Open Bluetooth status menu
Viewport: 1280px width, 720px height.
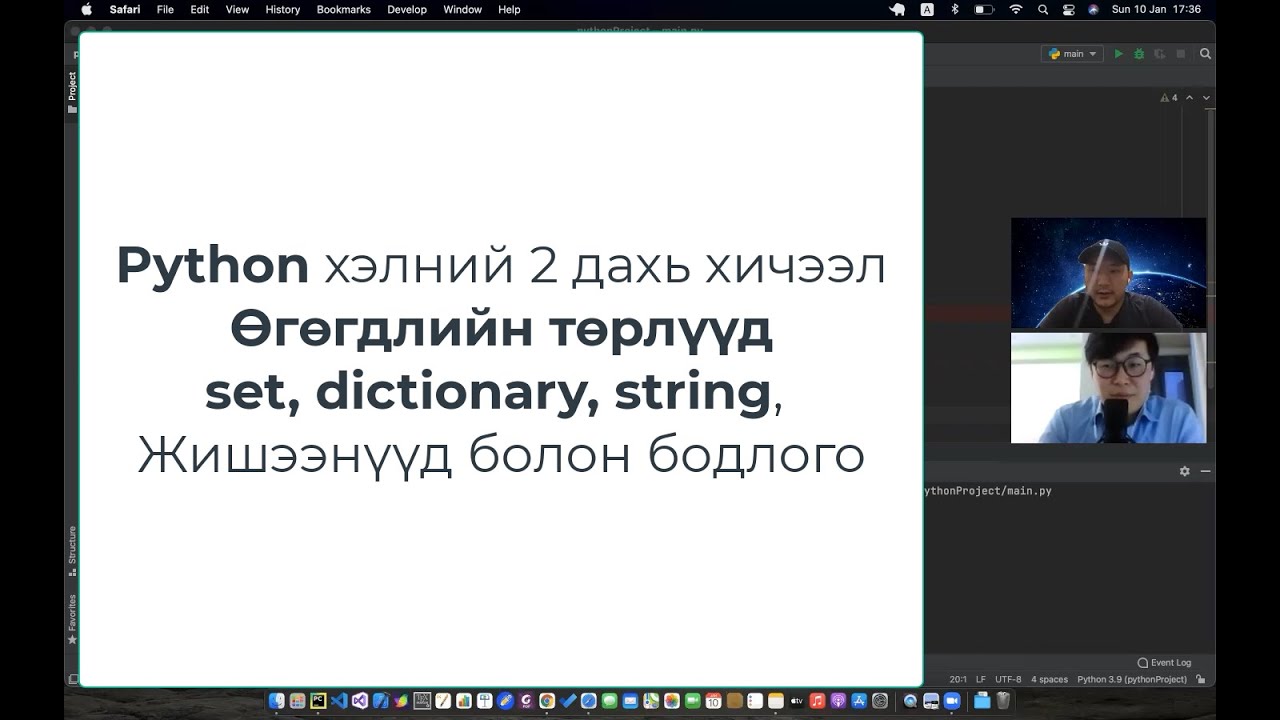click(955, 9)
